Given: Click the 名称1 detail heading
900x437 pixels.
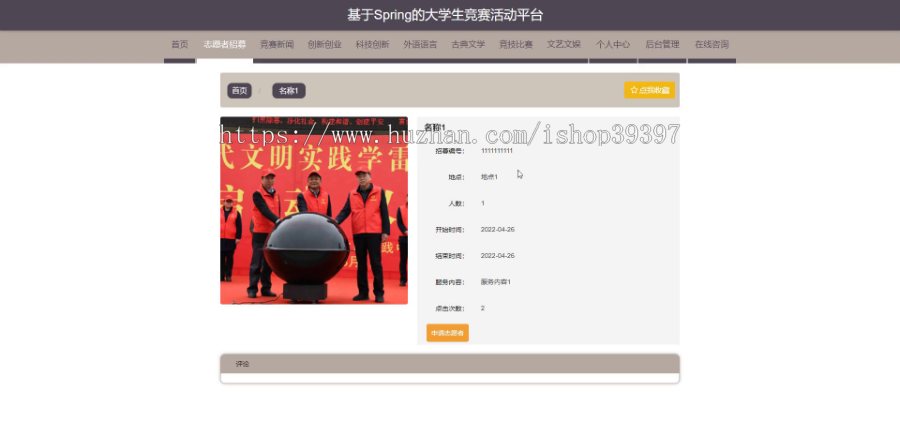Looking at the screenshot, I should tap(435, 127).
